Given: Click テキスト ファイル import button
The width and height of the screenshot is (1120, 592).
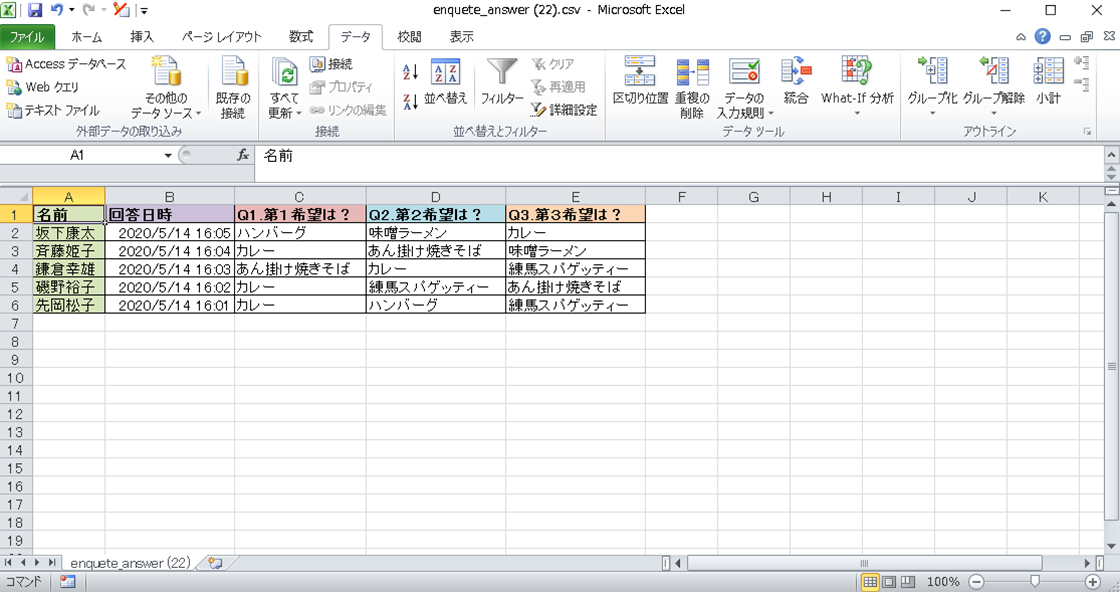Looking at the screenshot, I should pyautogui.click(x=53, y=110).
